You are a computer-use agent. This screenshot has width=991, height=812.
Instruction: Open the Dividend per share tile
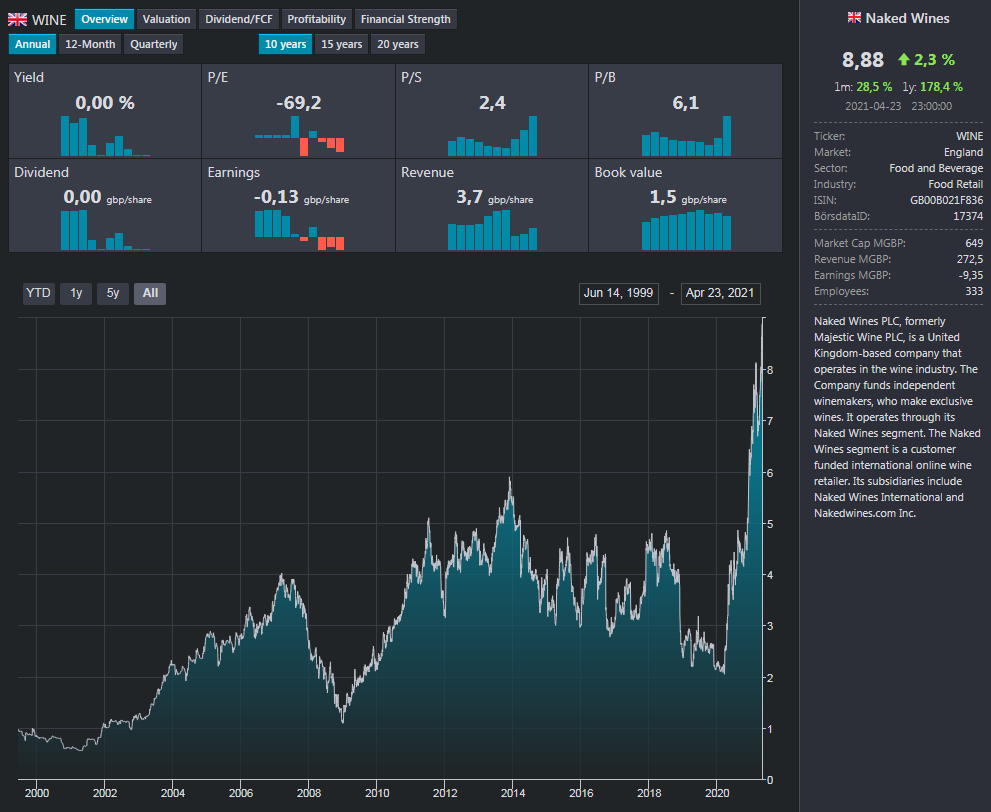105,205
